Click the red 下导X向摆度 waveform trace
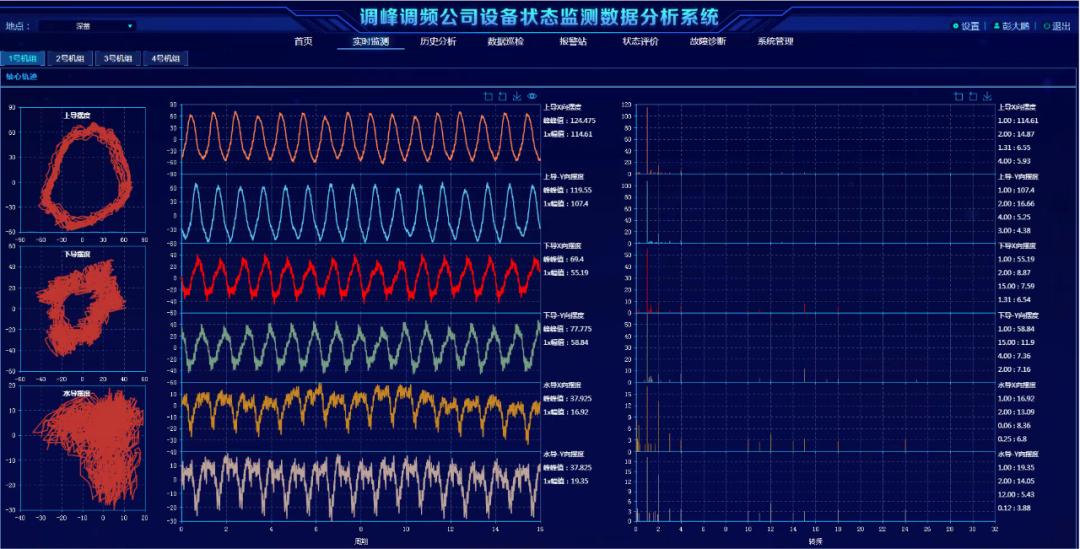Image resolution: width=1080 pixels, height=549 pixels. [x=360, y=278]
